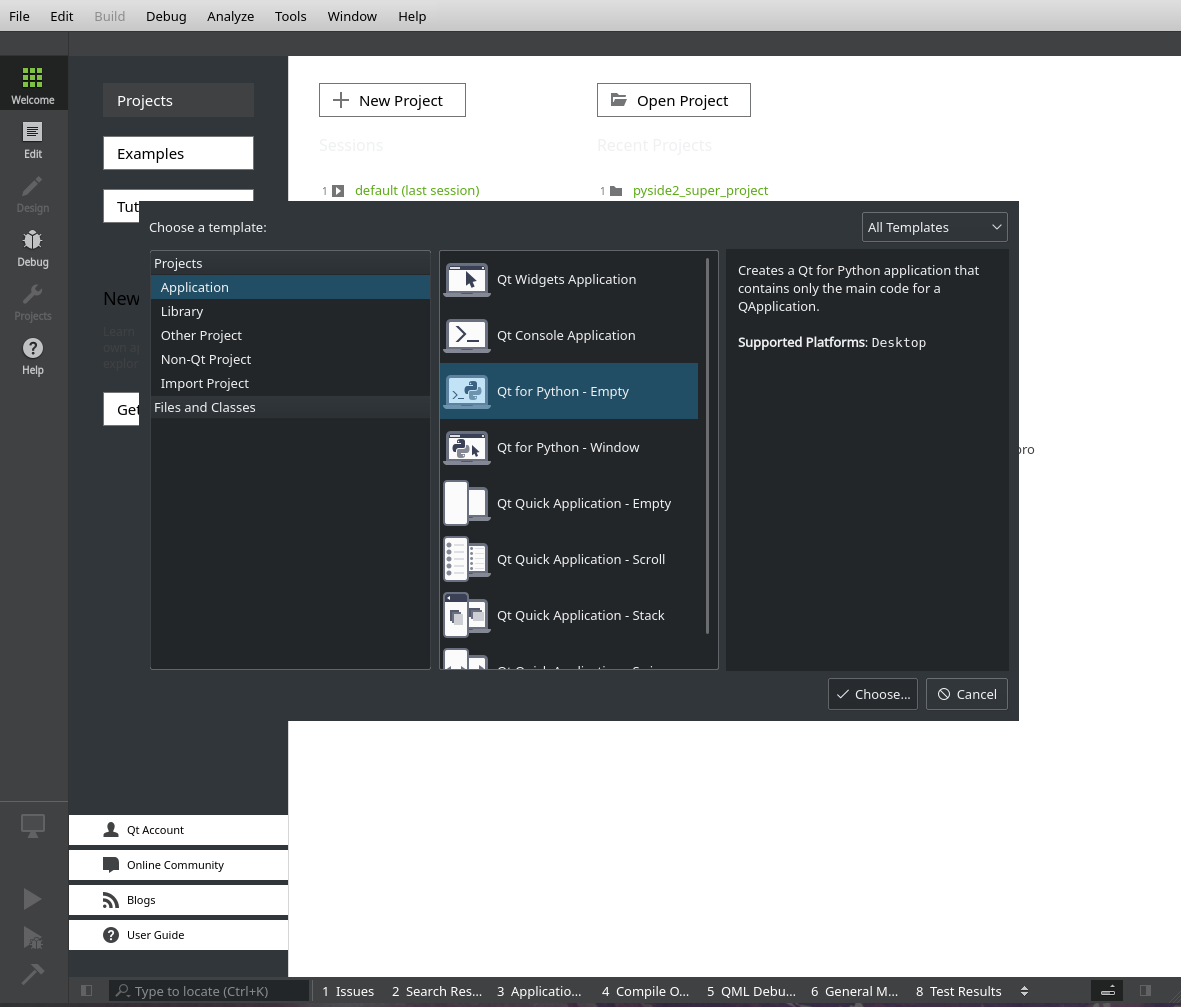Viewport: 1181px width, 1007px height.
Task: Click the New Project button
Action: [x=392, y=100]
